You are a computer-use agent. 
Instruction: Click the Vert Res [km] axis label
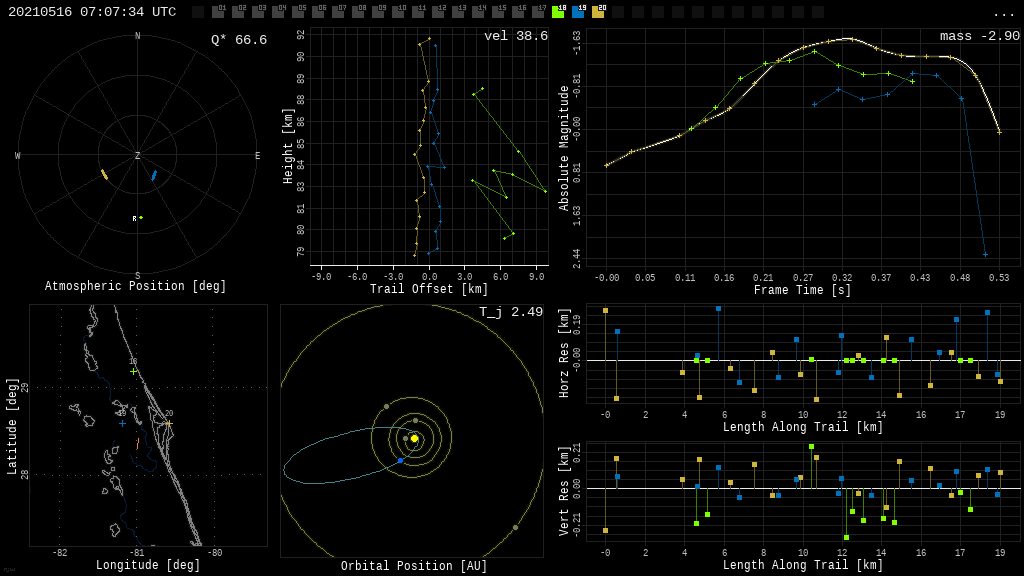click(x=564, y=492)
